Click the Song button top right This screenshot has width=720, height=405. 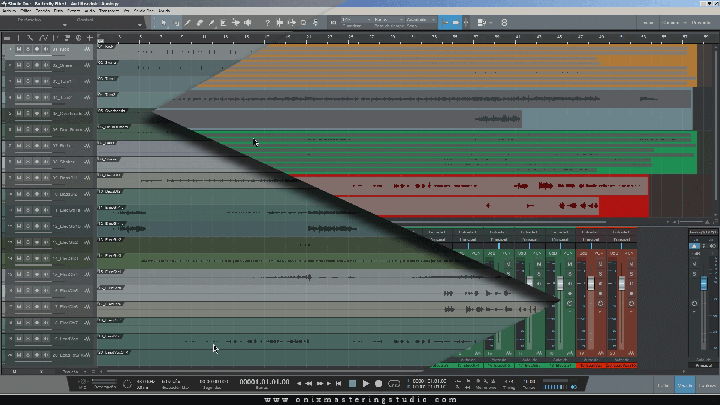click(x=671, y=22)
